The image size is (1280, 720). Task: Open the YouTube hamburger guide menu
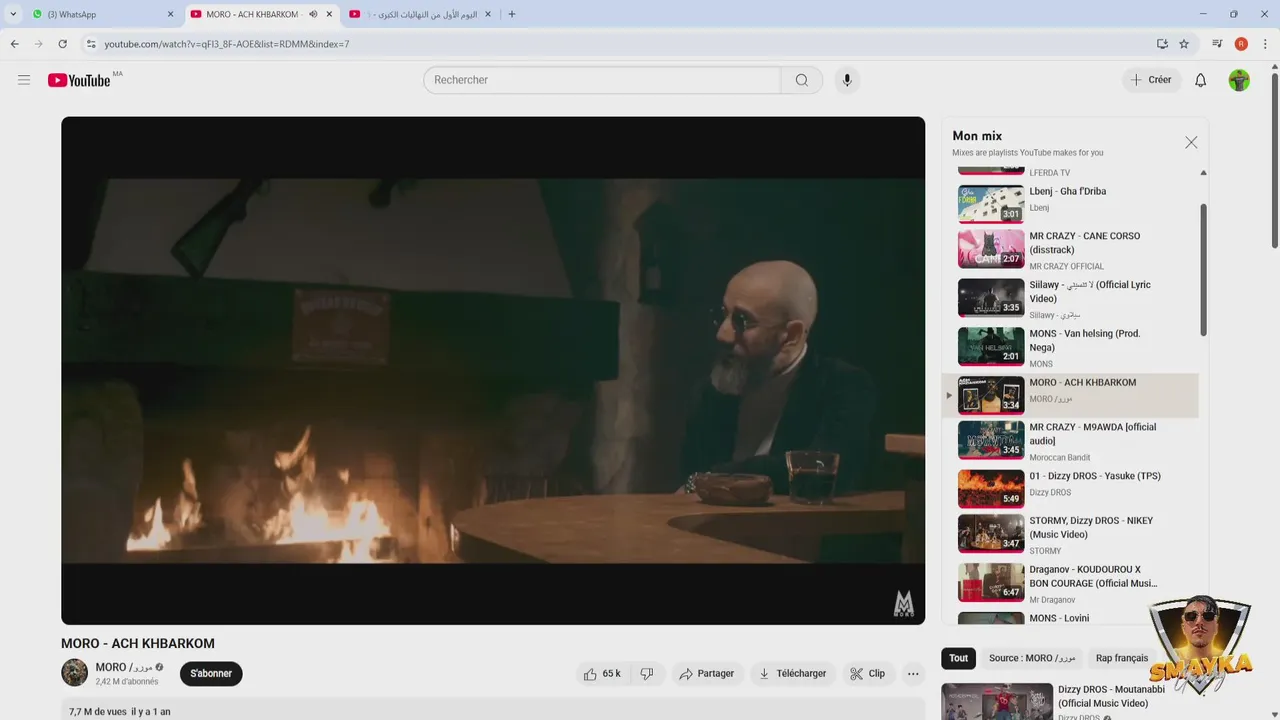(x=24, y=80)
